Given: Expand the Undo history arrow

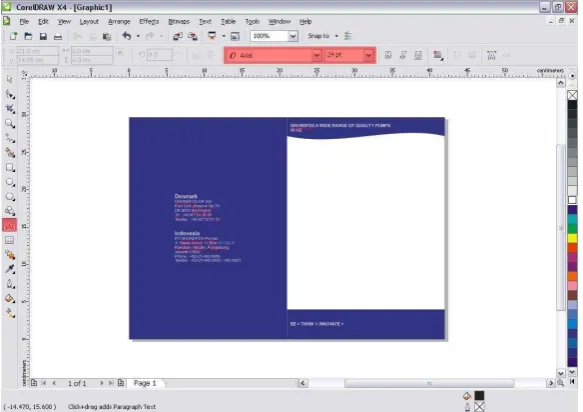Looking at the screenshot, I should 138,36.
